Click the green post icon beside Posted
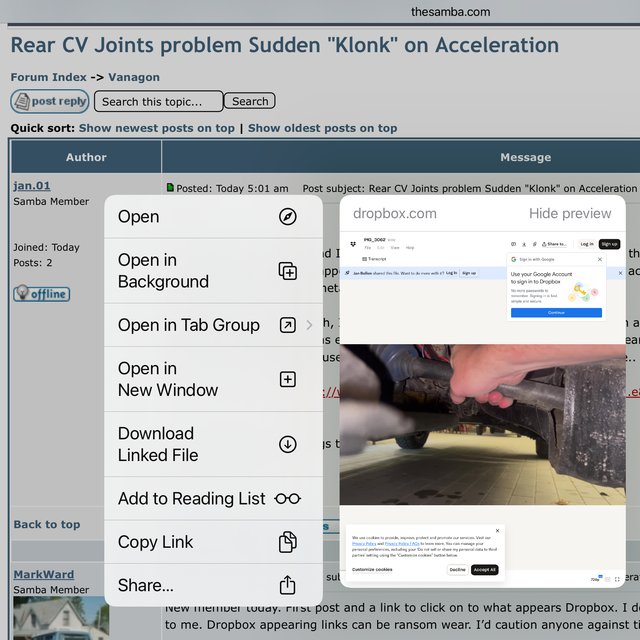Viewport: 640px width, 640px height. [x=170, y=187]
